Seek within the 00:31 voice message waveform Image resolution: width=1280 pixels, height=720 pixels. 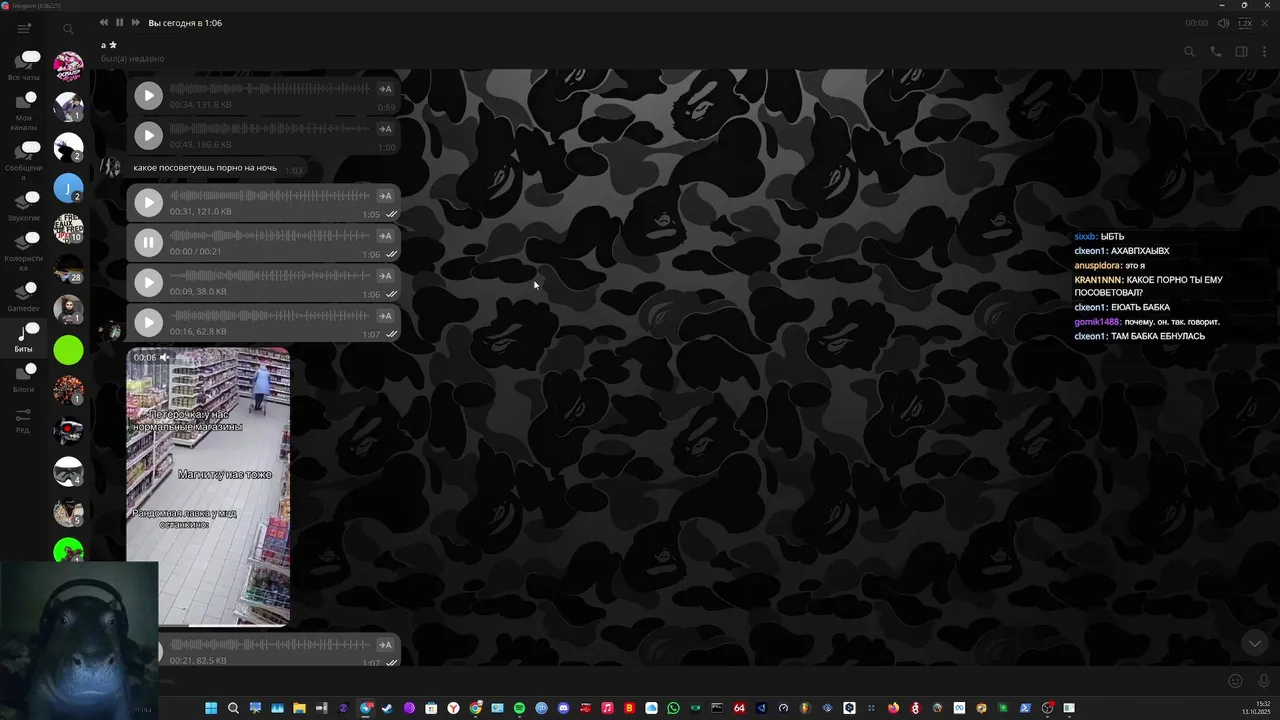(x=269, y=196)
